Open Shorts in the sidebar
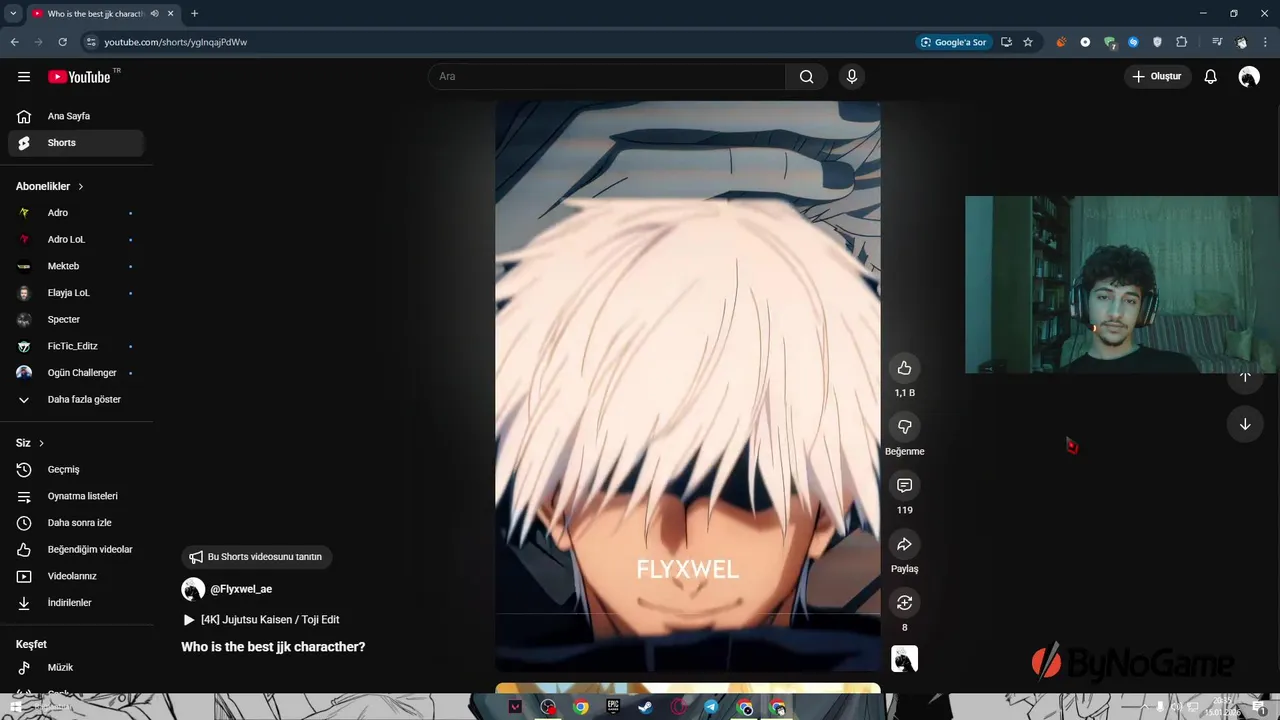 pos(76,143)
